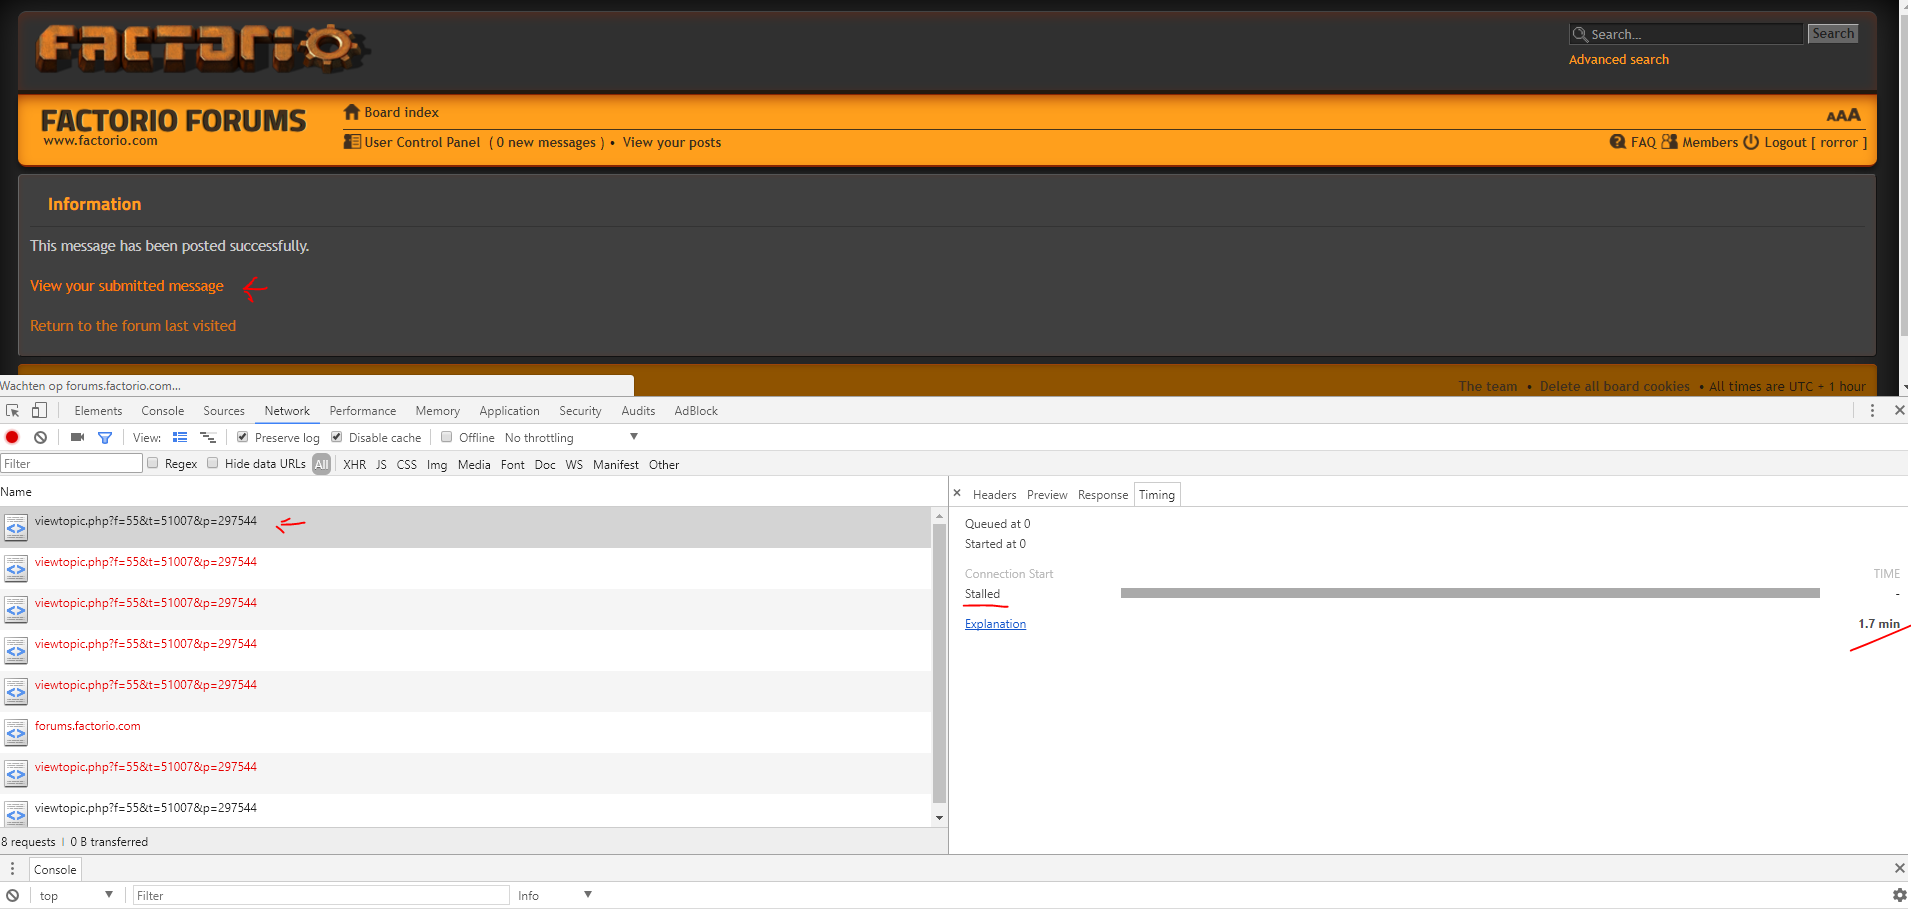This screenshot has width=1911, height=910.
Task: Click the inspect element picker icon
Action: click(13, 411)
